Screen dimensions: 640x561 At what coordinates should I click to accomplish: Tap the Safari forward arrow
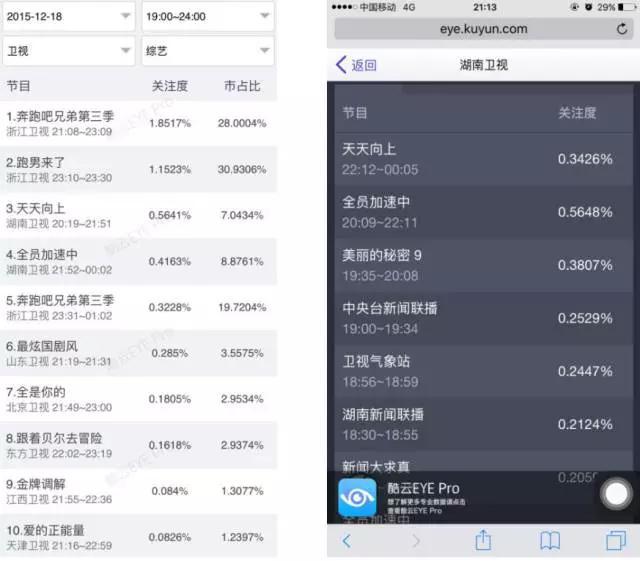(416, 541)
